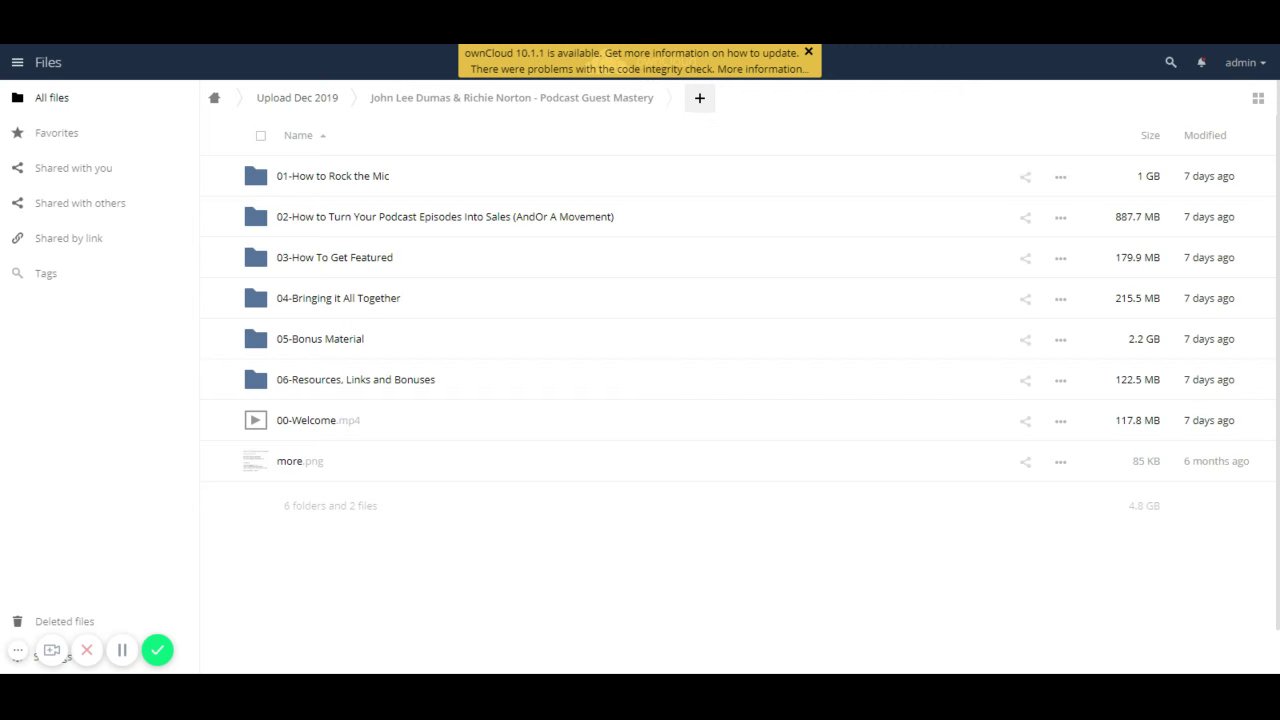Image resolution: width=1280 pixels, height=720 pixels.
Task: Share the 05-Bonus Material folder
Action: (1025, 340)
